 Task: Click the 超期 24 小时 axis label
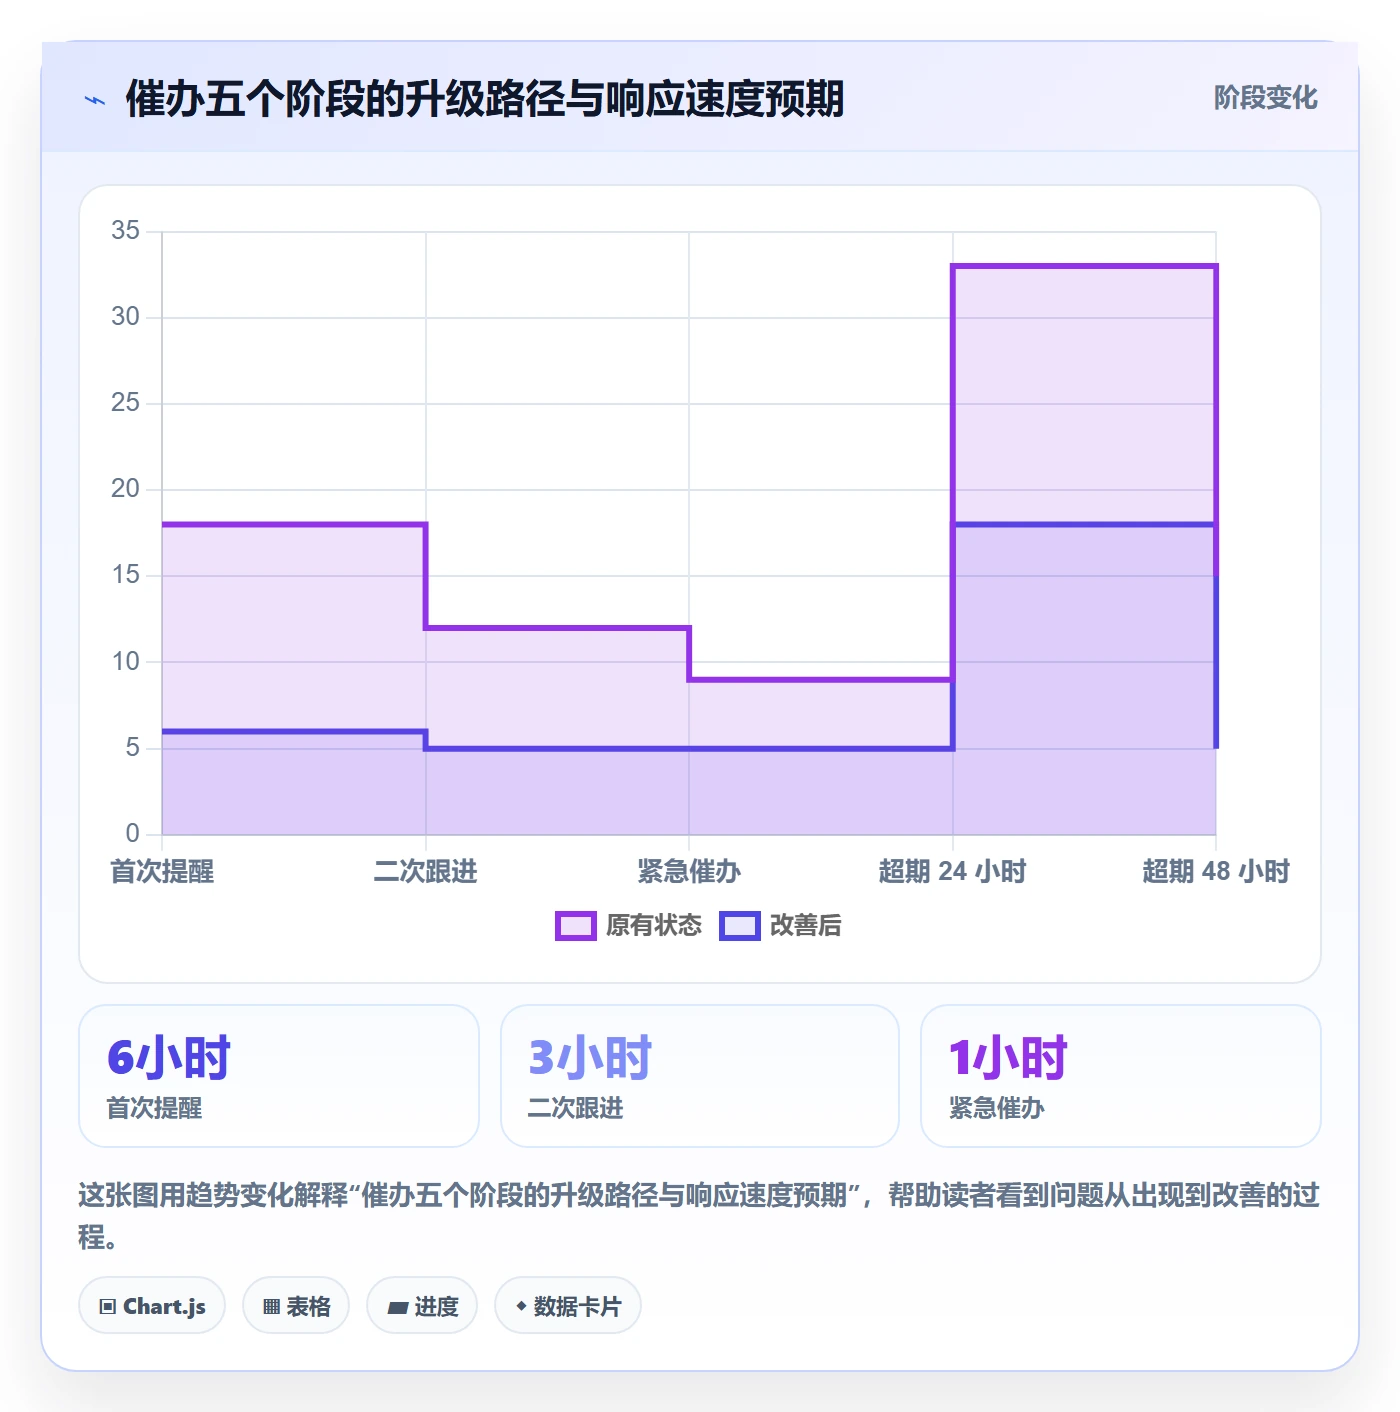(x=952, y=872)
